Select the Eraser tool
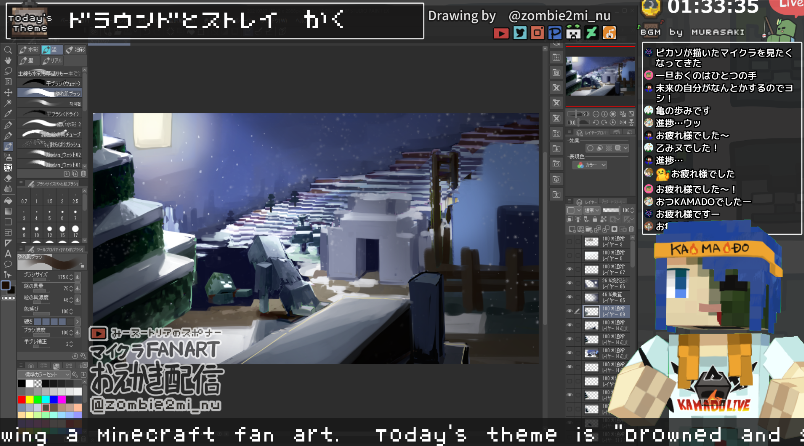This screenshot has height=446, width=804. tap(8, 178)
